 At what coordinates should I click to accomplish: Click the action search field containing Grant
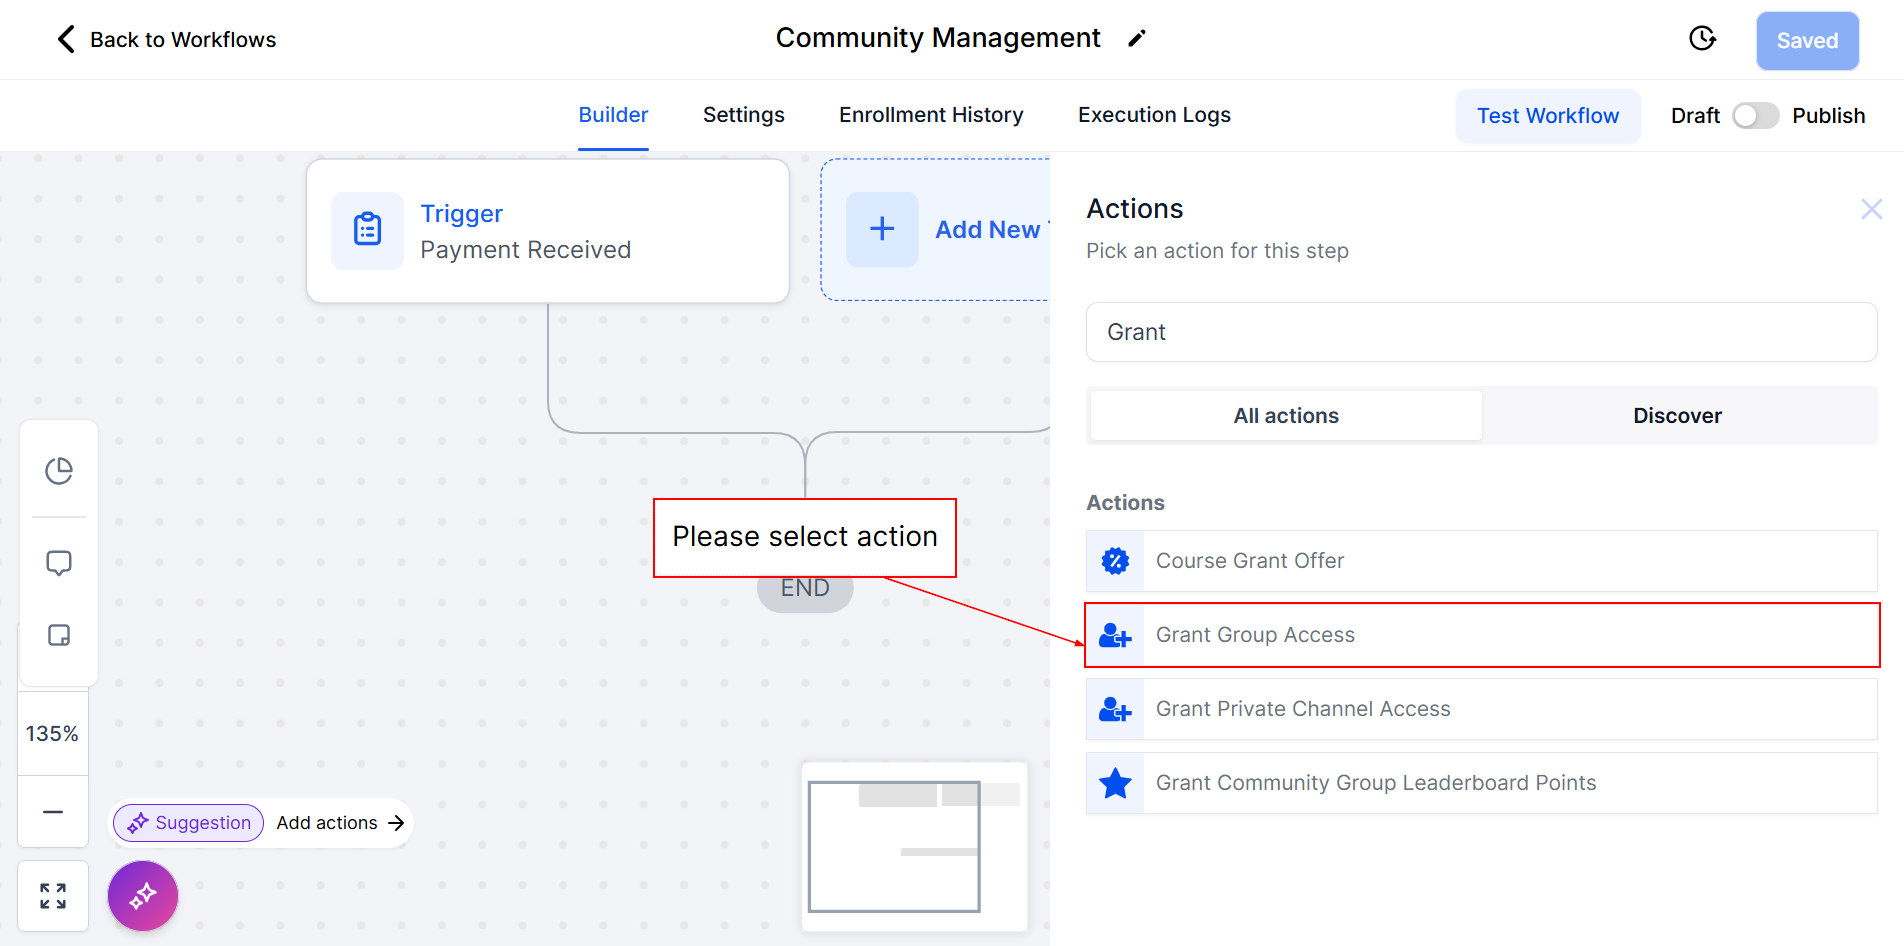point(1482,332)
